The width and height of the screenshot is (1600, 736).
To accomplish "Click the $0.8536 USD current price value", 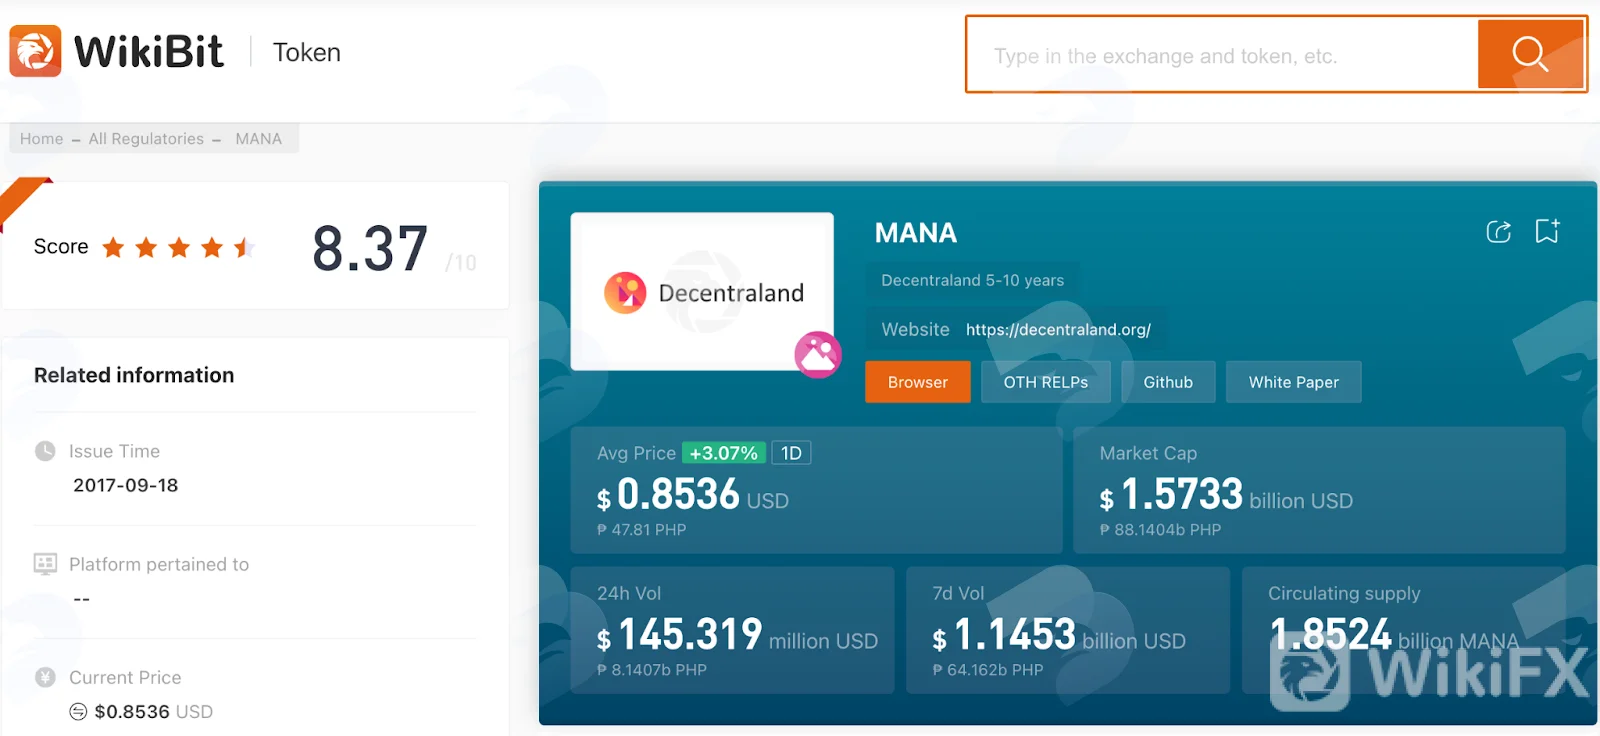I will [154, 712].
